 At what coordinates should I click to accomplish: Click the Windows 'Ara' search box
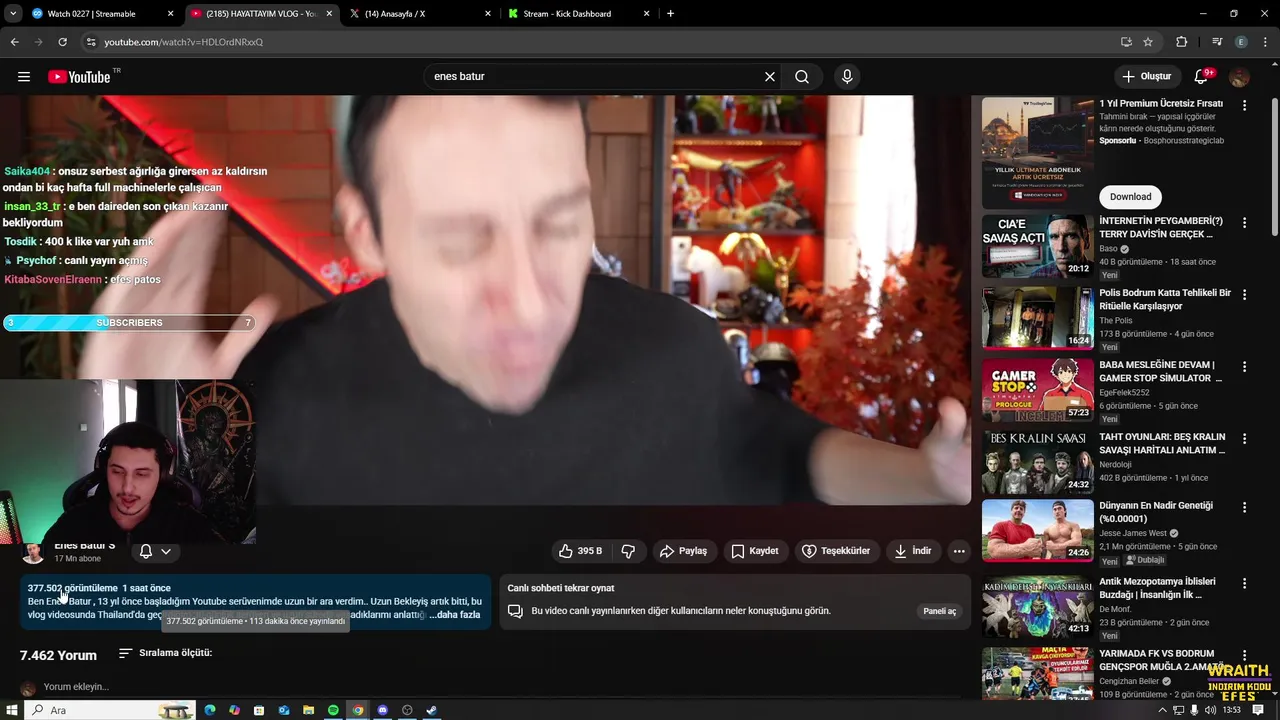(110, 710)
